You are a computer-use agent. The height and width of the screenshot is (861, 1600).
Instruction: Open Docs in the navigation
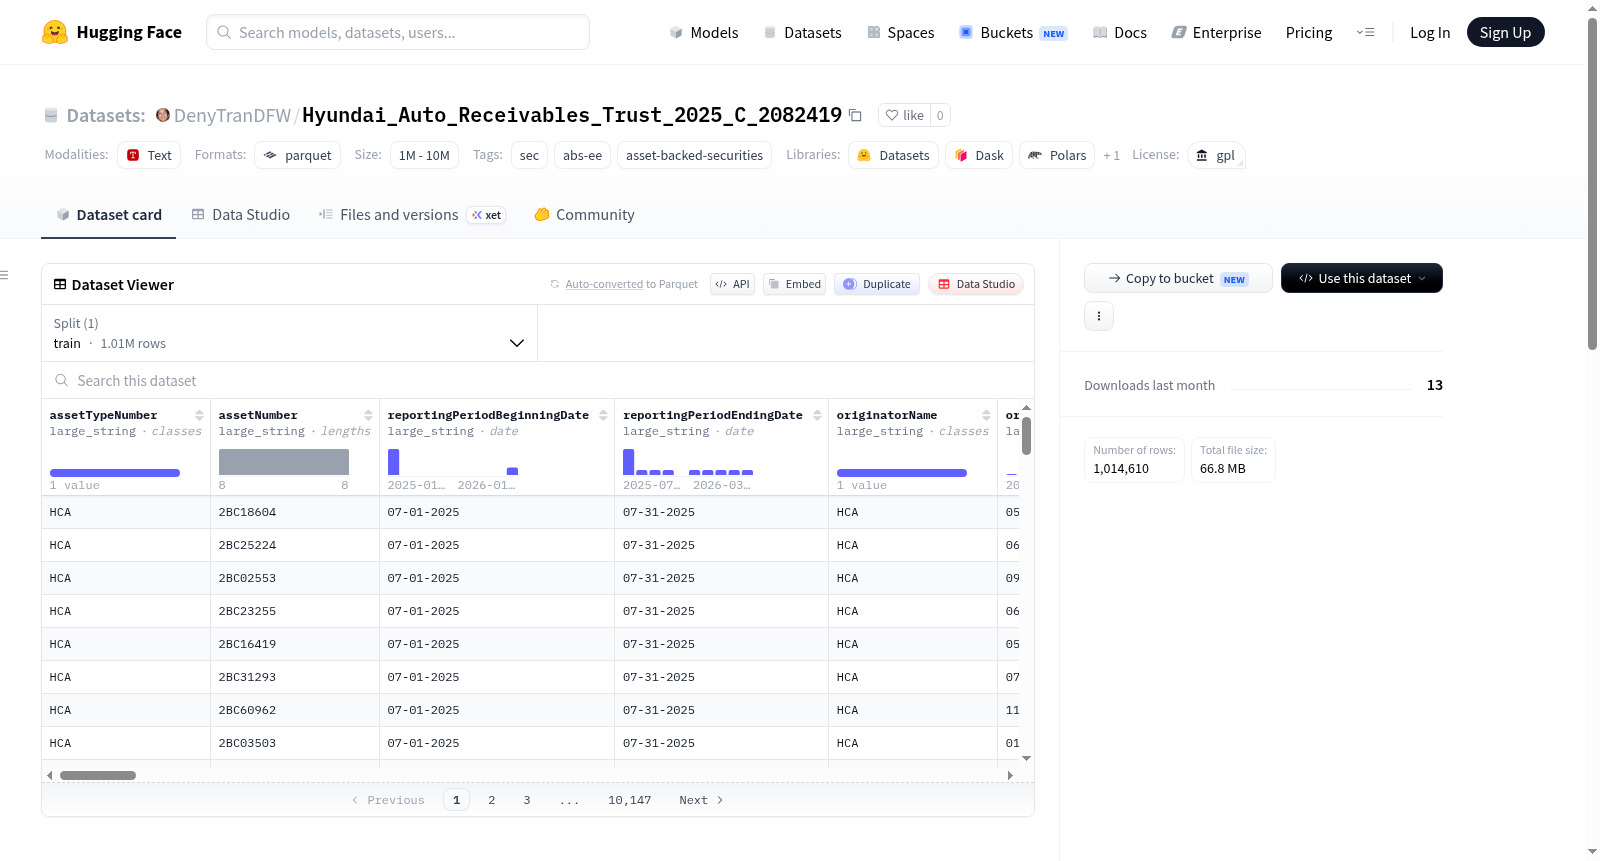pos(1120,32)
